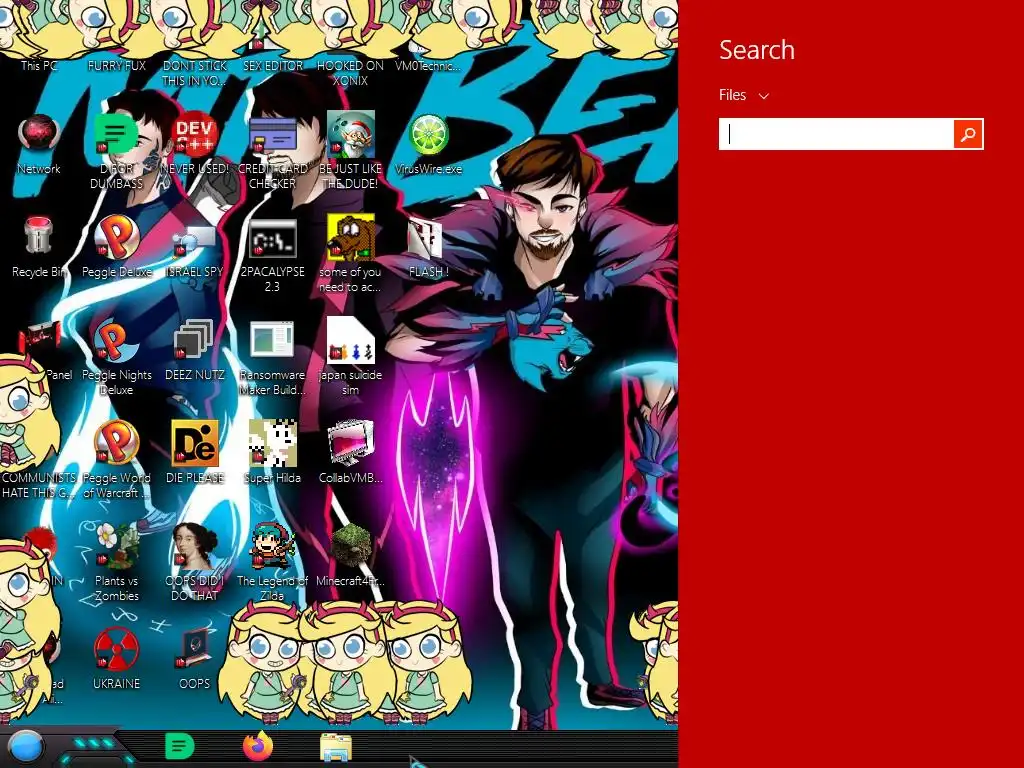Select Peggle World of Warcraft icon

click(x=116, y=443)
